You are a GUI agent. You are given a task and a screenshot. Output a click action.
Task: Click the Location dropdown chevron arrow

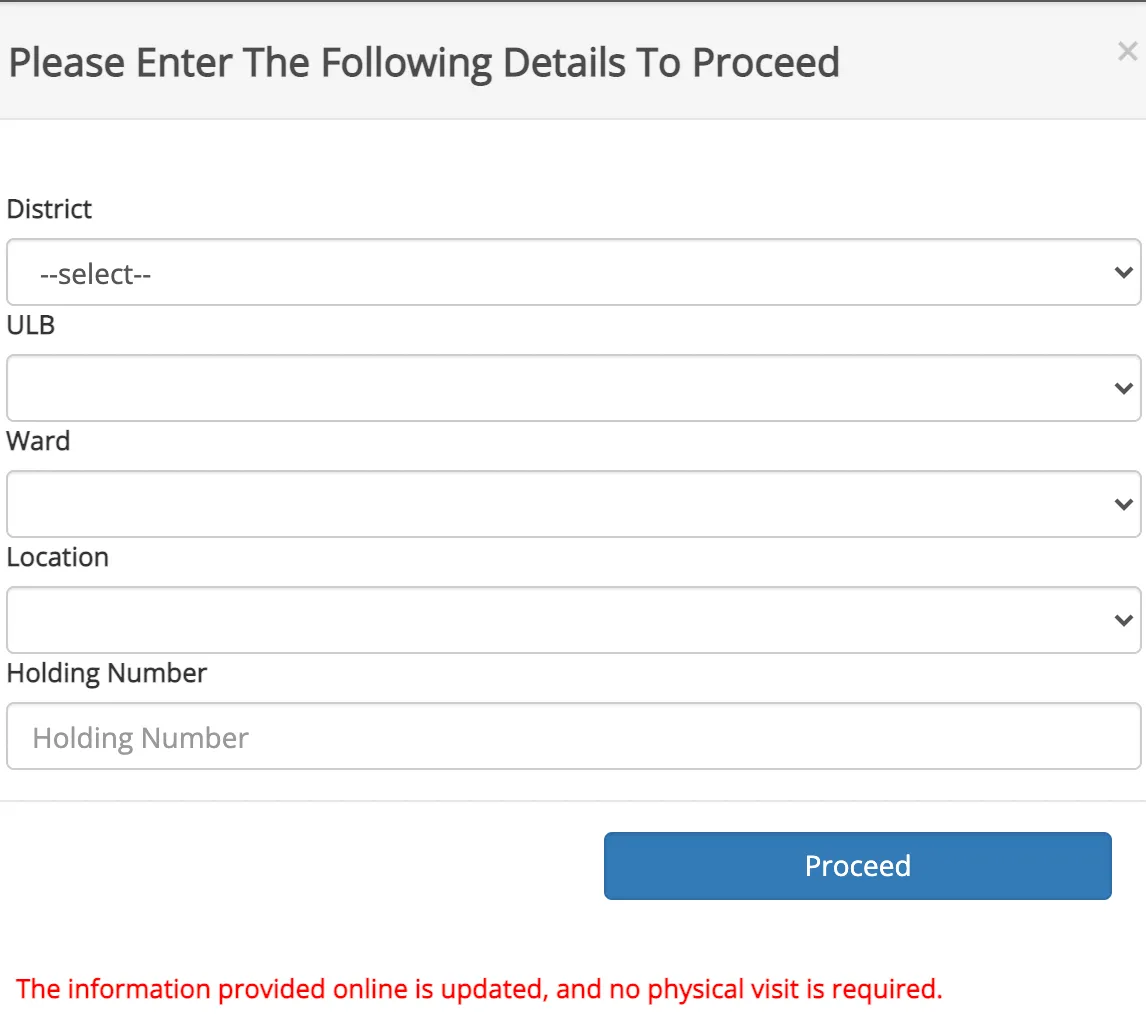[1124, 620]
